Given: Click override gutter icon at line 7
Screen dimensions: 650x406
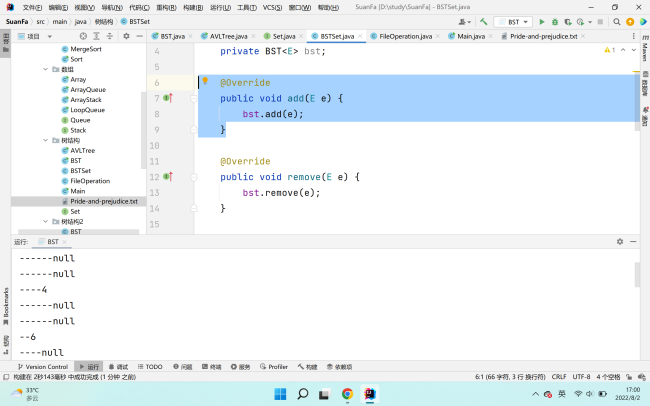Looking at the screenshot, I should point(167,98).
